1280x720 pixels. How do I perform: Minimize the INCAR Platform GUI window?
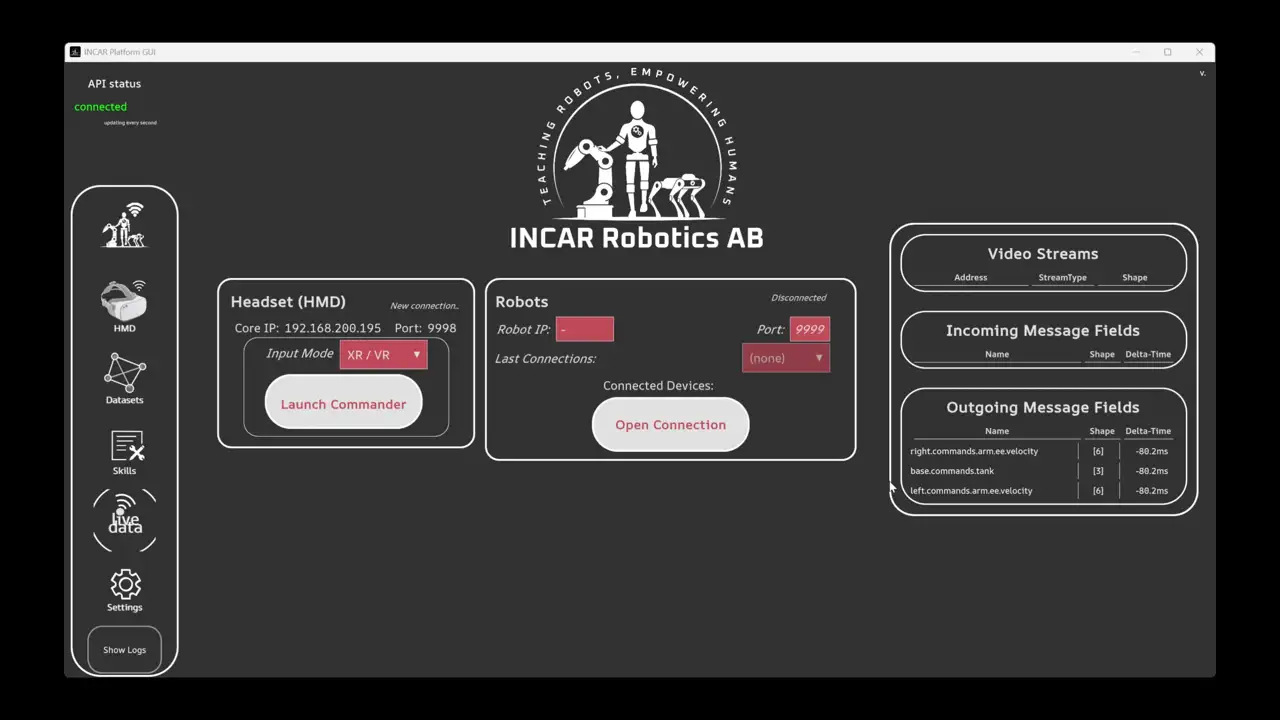(1136, 52)
